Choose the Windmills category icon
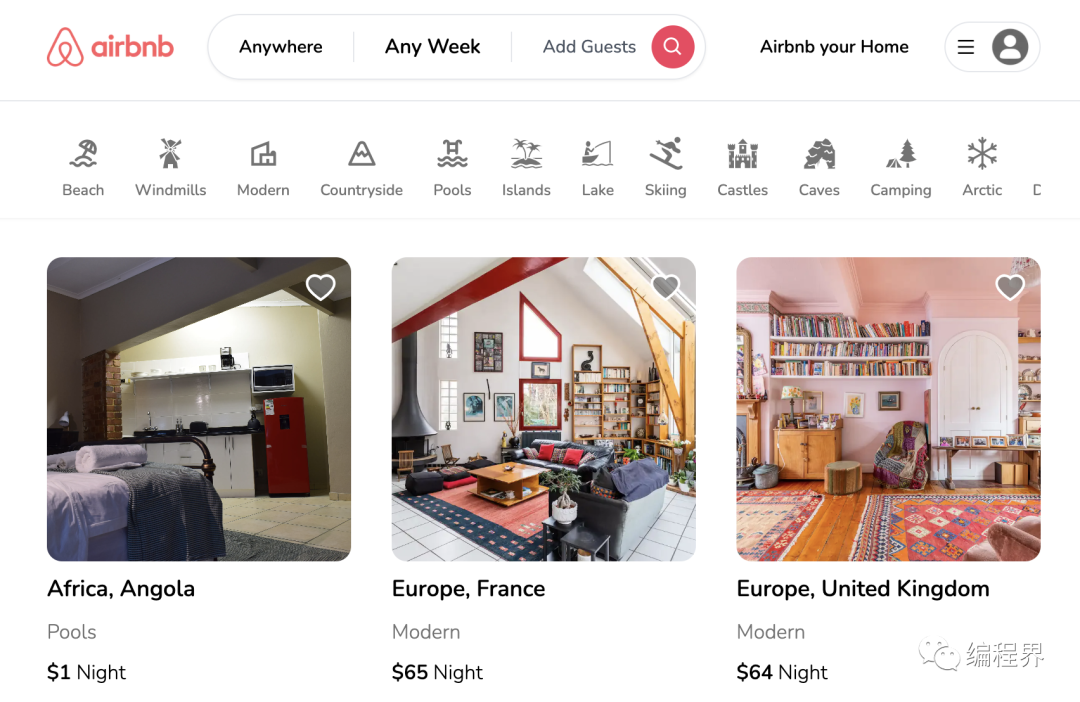Image resolution: width=1080 pixels, height=702 pixels. (x=170, y=154)
